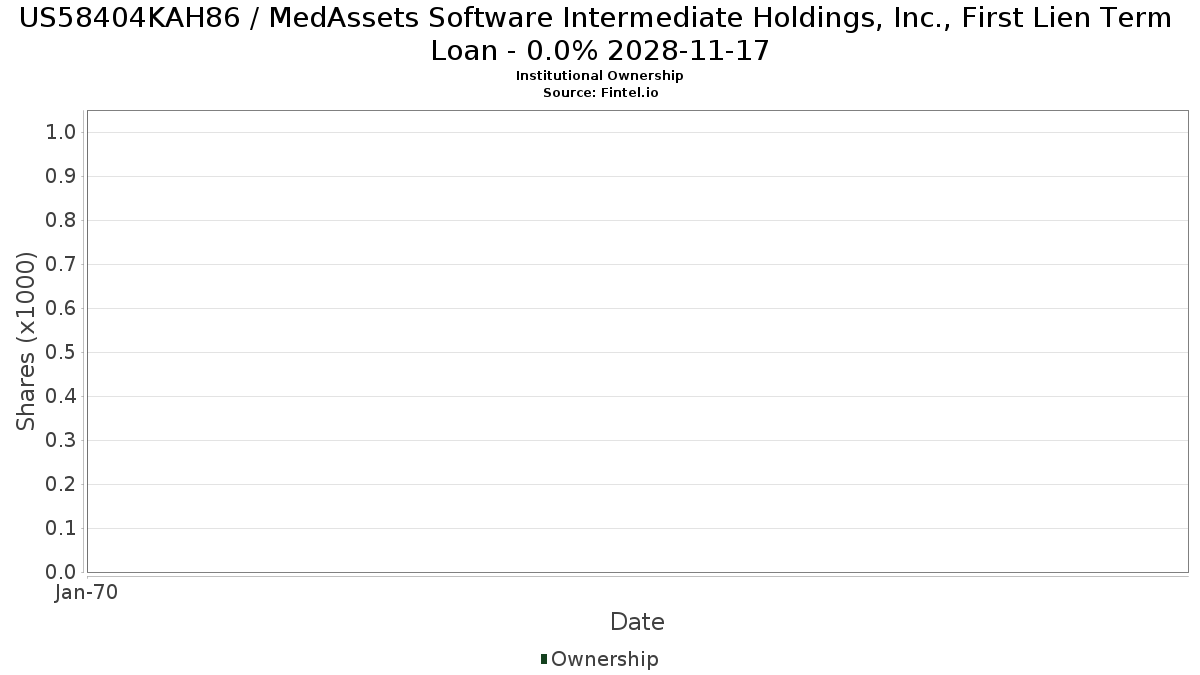Click the 0.9 y-axis tick label
Viewport: 1200px width, 675px height.
[x=62, y=177]
